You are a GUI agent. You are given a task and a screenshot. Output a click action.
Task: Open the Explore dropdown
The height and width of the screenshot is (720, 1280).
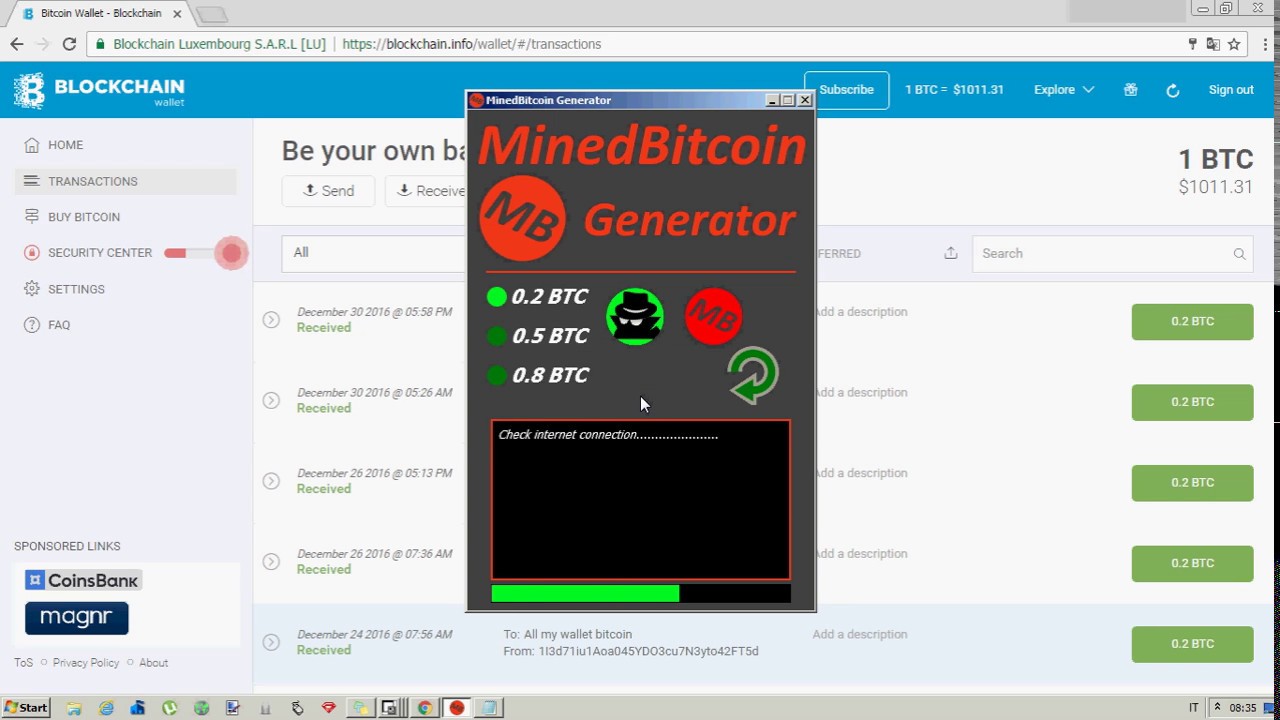[x=1064, y=90]
